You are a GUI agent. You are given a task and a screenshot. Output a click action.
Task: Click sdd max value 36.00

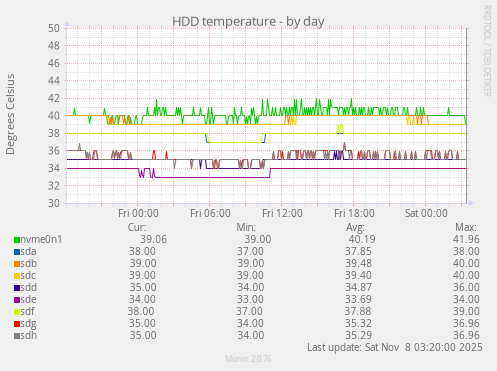466,287
